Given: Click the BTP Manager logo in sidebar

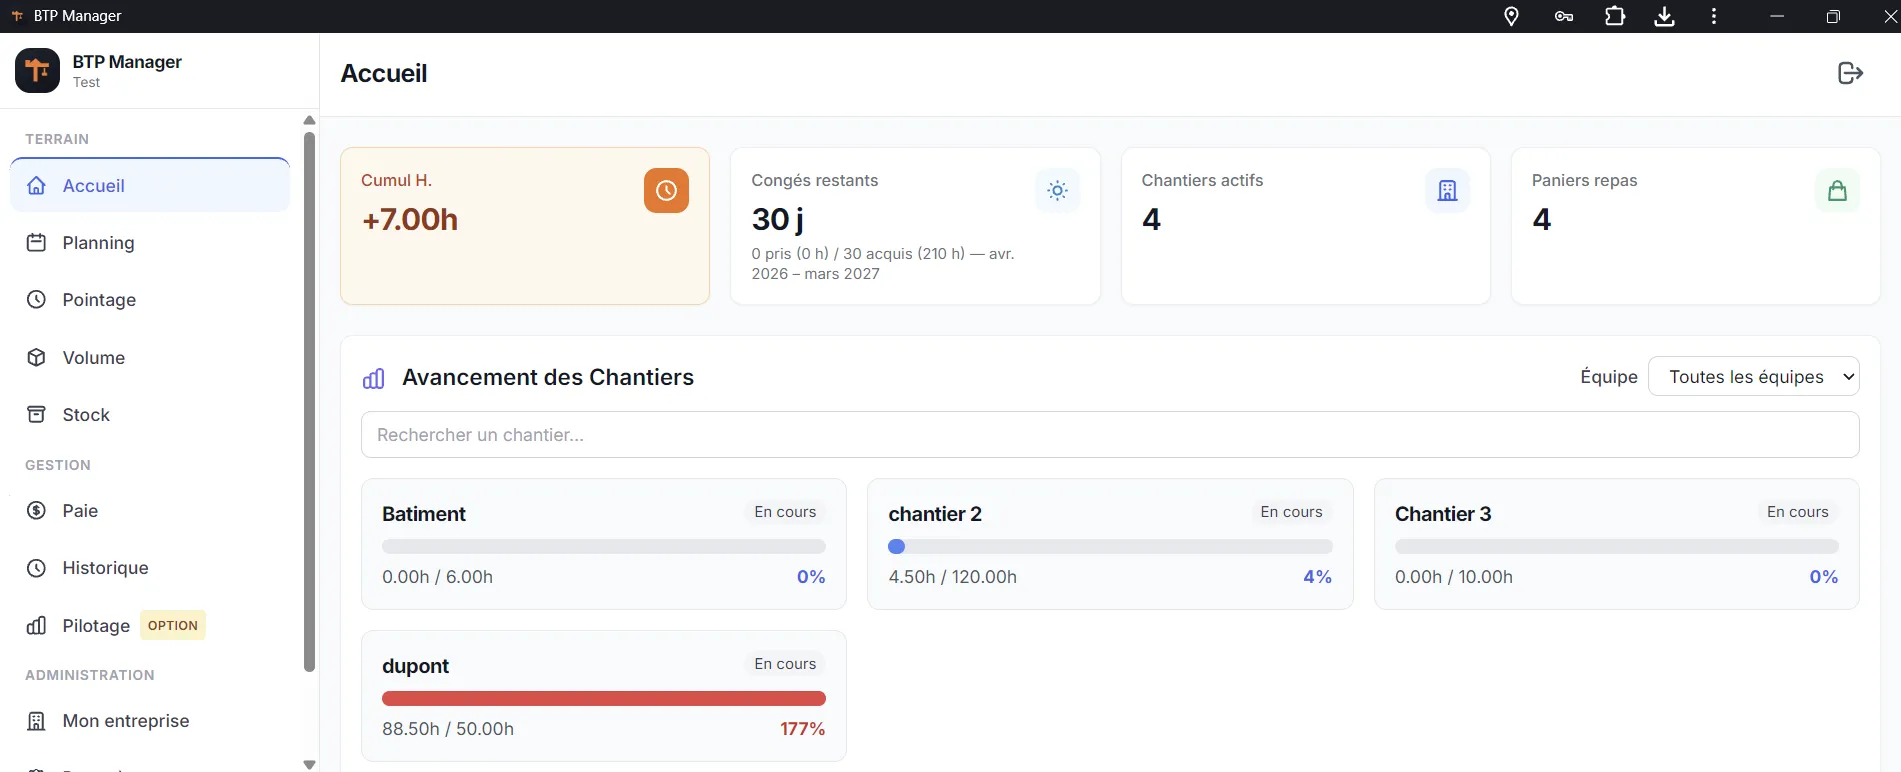Looking at the screenshot, I should pos(38,70).
